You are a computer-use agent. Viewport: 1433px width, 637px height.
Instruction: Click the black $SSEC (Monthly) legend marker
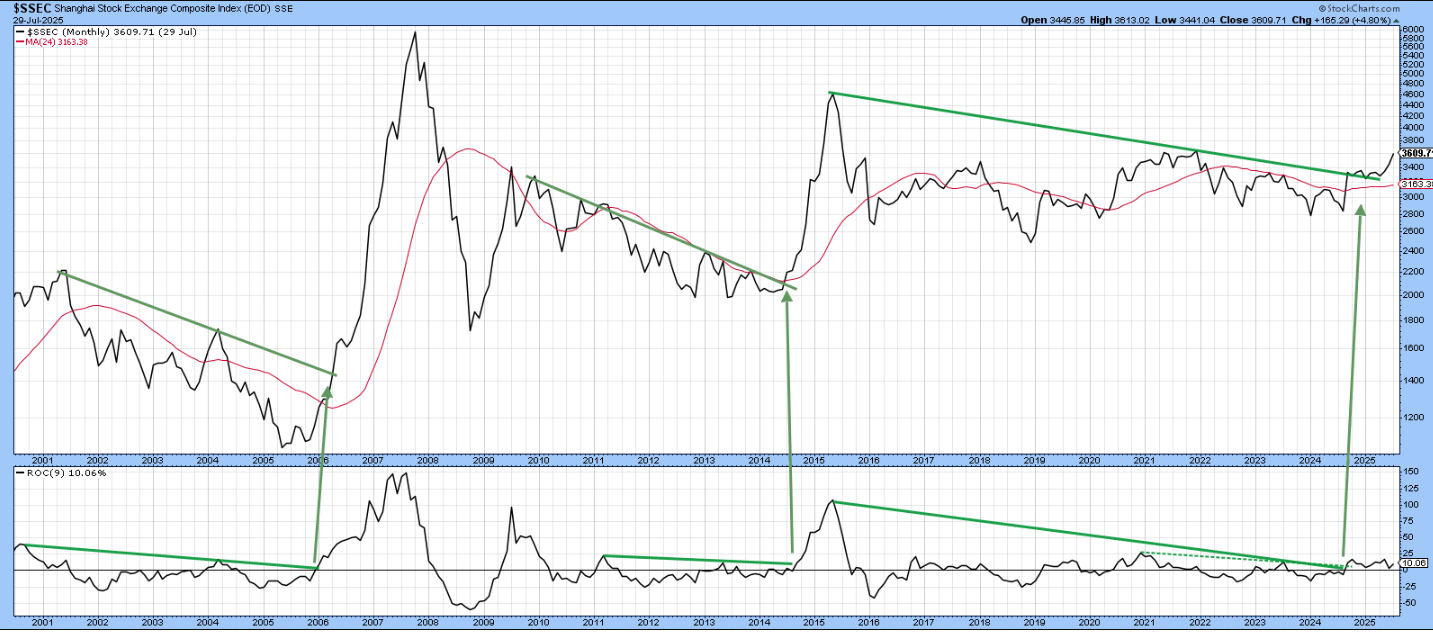(18, 32)
